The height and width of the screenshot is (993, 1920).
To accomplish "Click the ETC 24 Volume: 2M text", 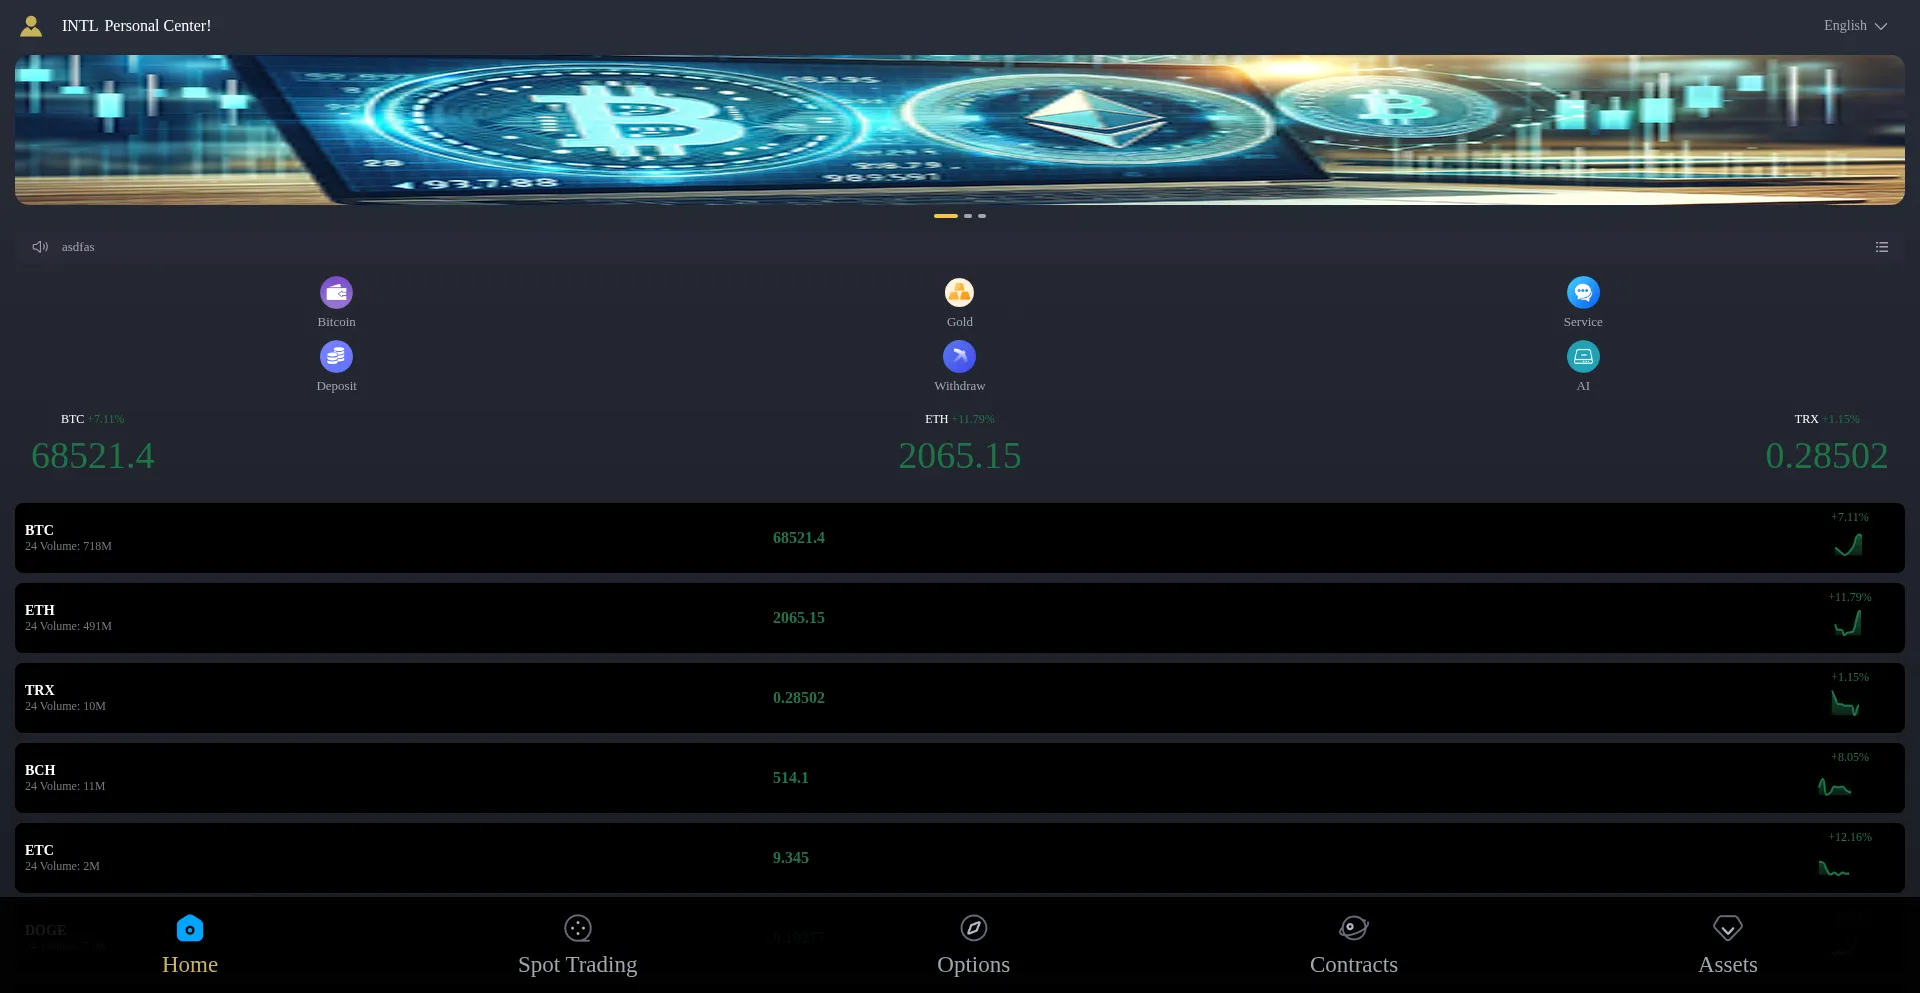I will (62, 866).
